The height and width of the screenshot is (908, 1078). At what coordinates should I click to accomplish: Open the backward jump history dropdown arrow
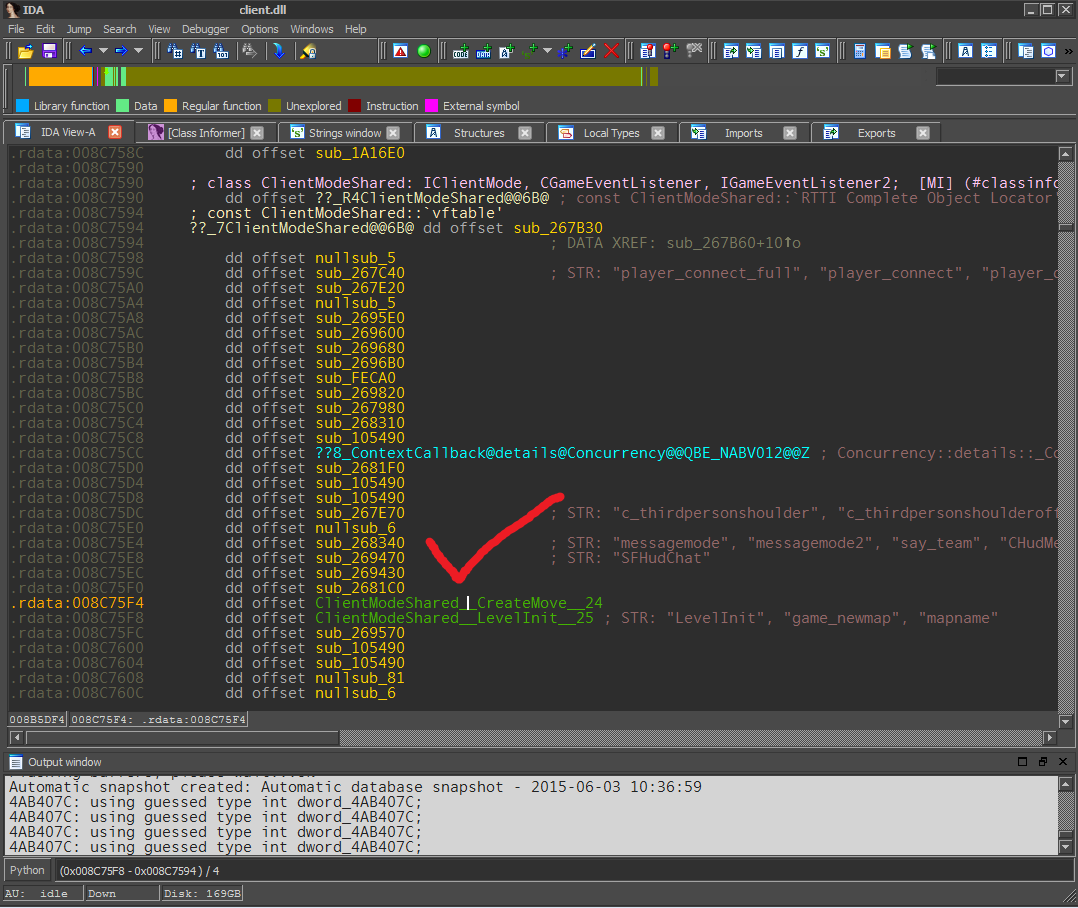[103, 51]
